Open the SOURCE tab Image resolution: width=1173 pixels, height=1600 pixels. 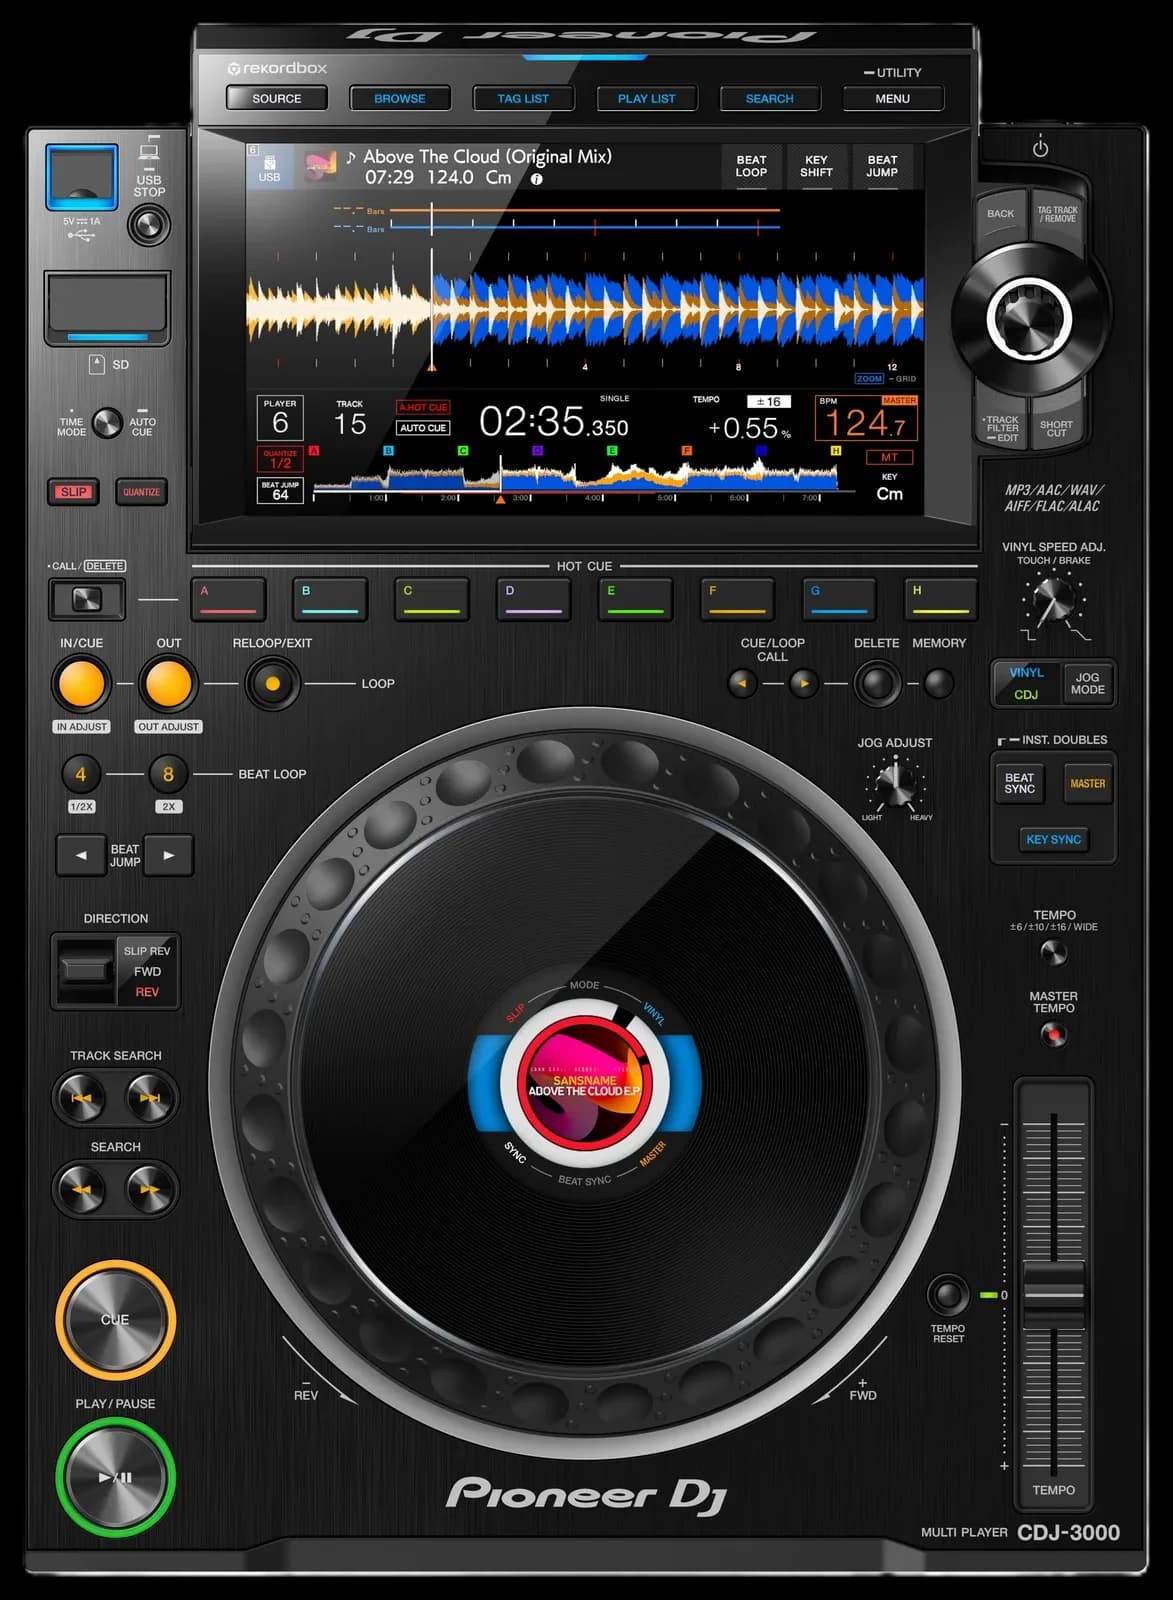click(276, 98)
